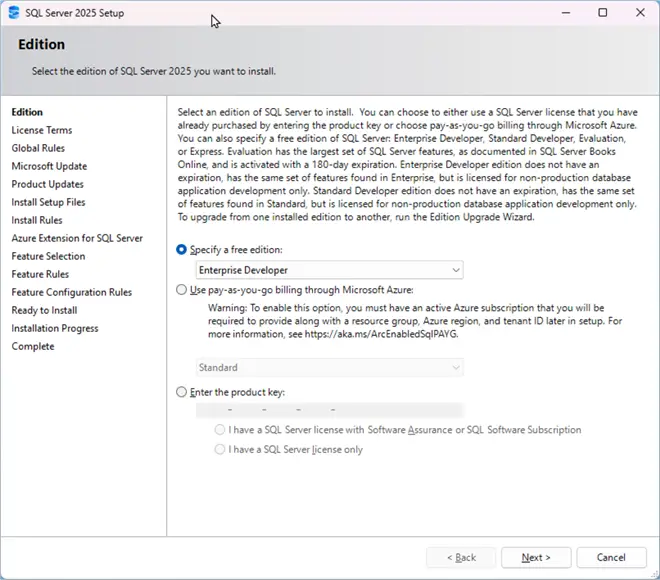Click the Back button

point(461,558)
